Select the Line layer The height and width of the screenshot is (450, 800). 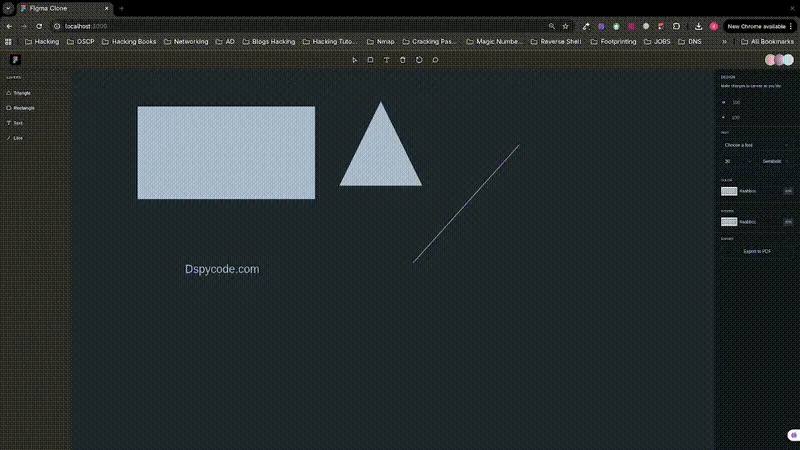(x=14, y=138)
